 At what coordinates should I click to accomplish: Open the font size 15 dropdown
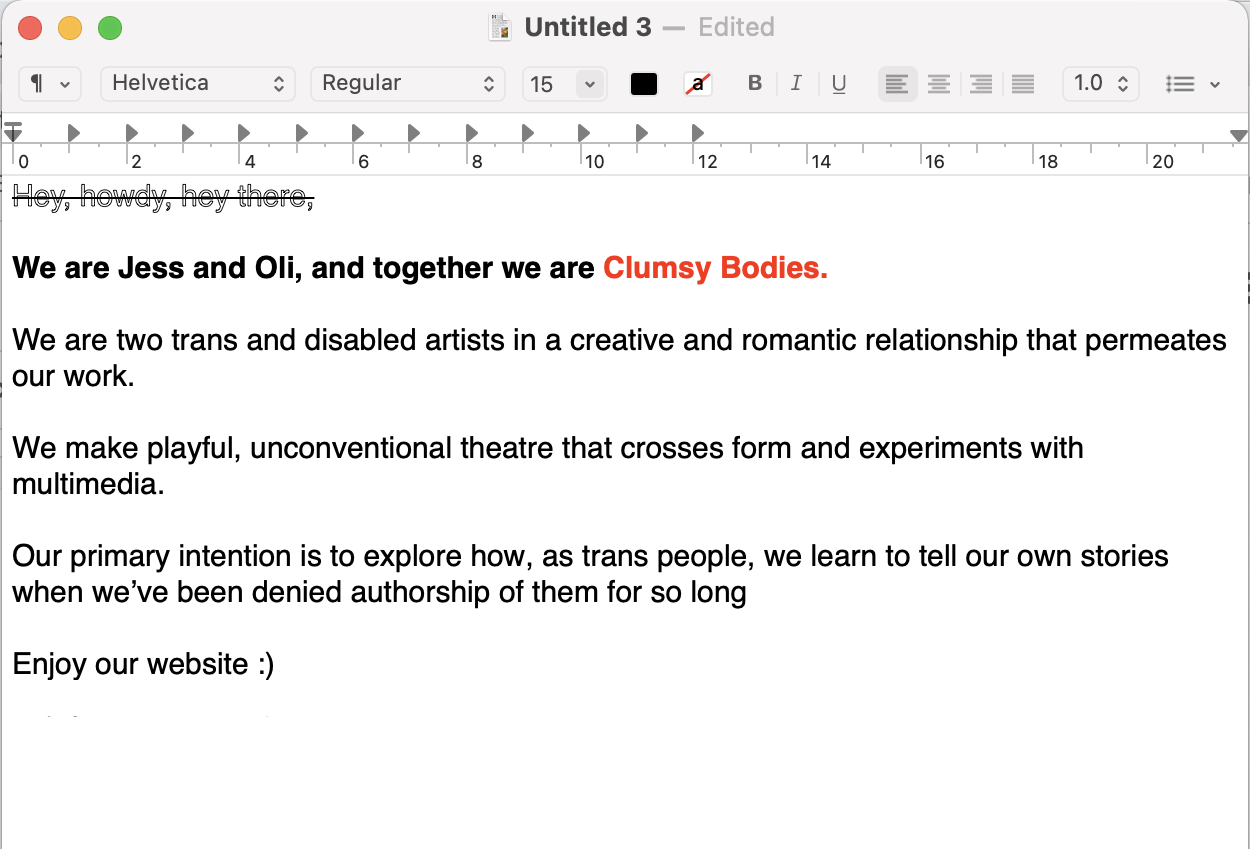tap(563, 84)
